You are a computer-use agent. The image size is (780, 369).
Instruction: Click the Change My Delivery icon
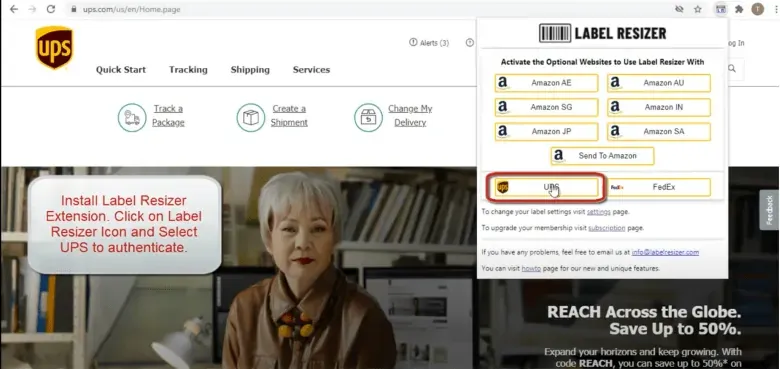tap(368, 117)
